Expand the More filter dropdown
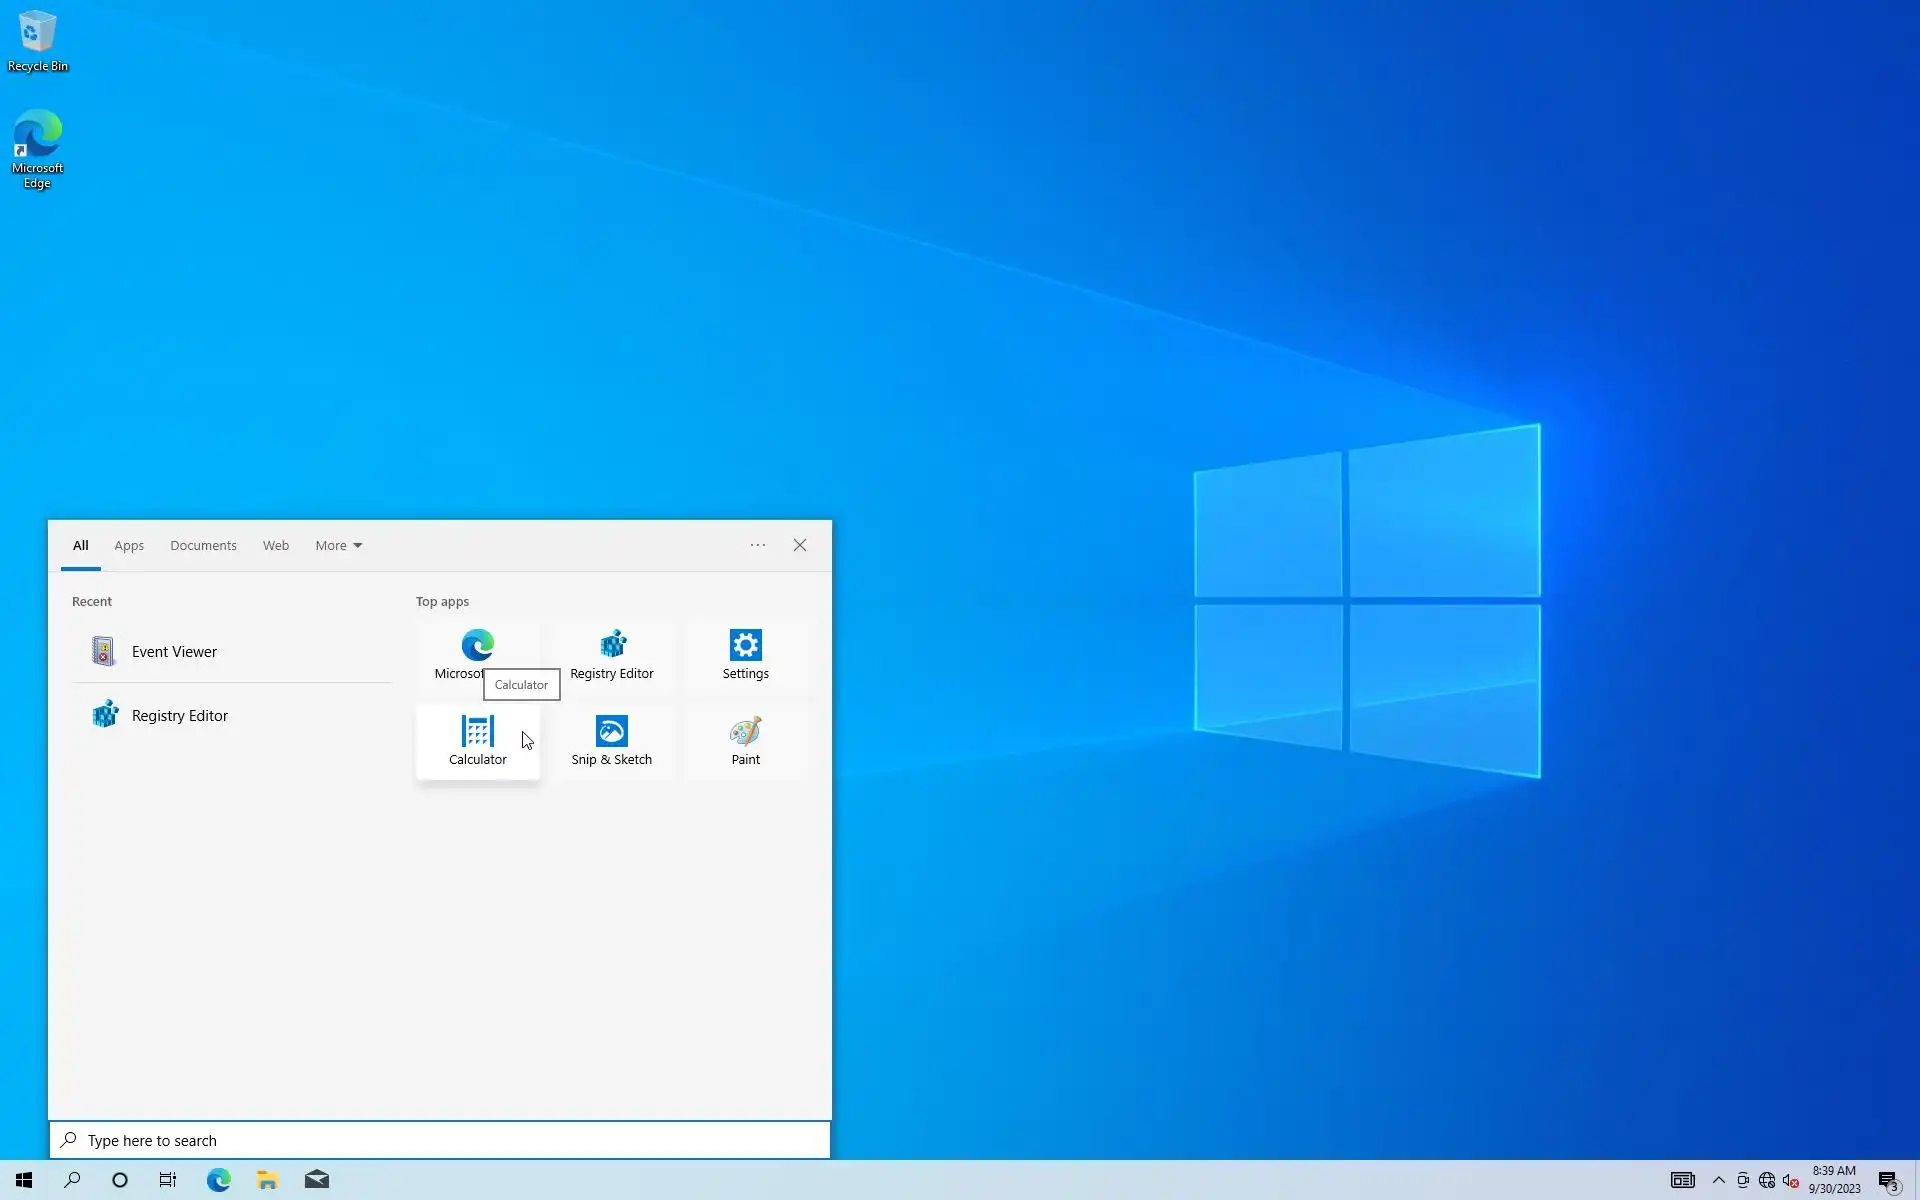Image resolution: width=1920 pixels, height=1200 pixels. (x=338, y=546)
